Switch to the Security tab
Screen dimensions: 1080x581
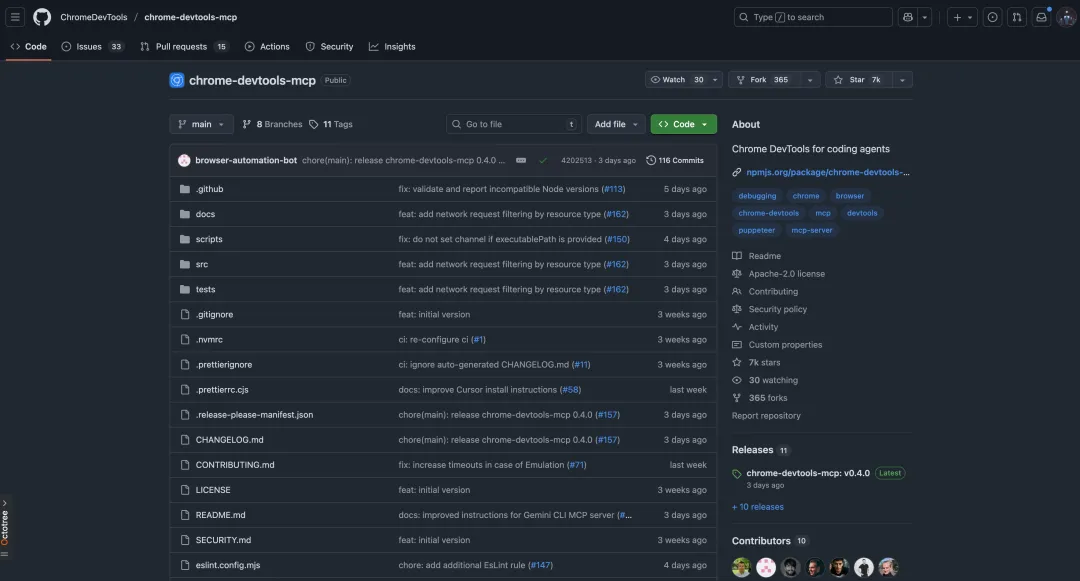tap(329, 47)
